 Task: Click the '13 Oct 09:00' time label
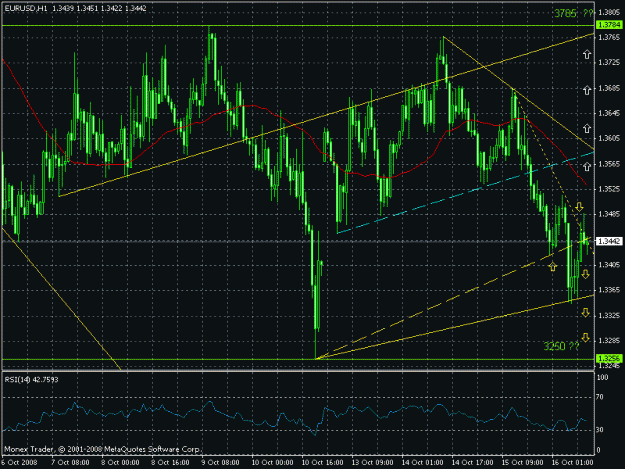372,462
